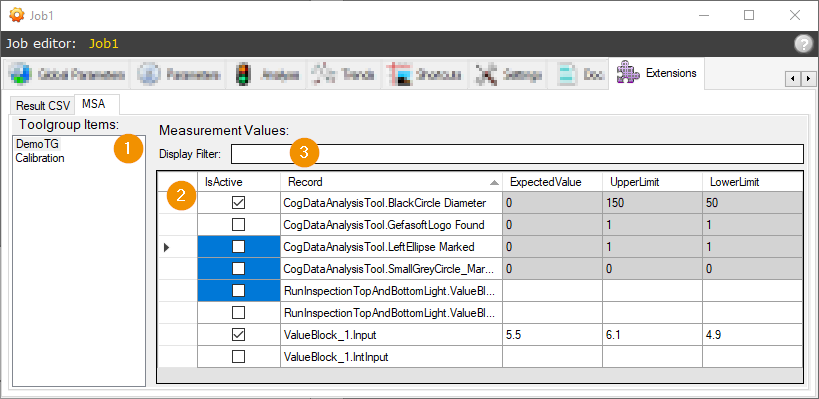The image size is (819, 399).
Task: Check IsActive for LeftEllipse Marked record
Action: point(239,247)
